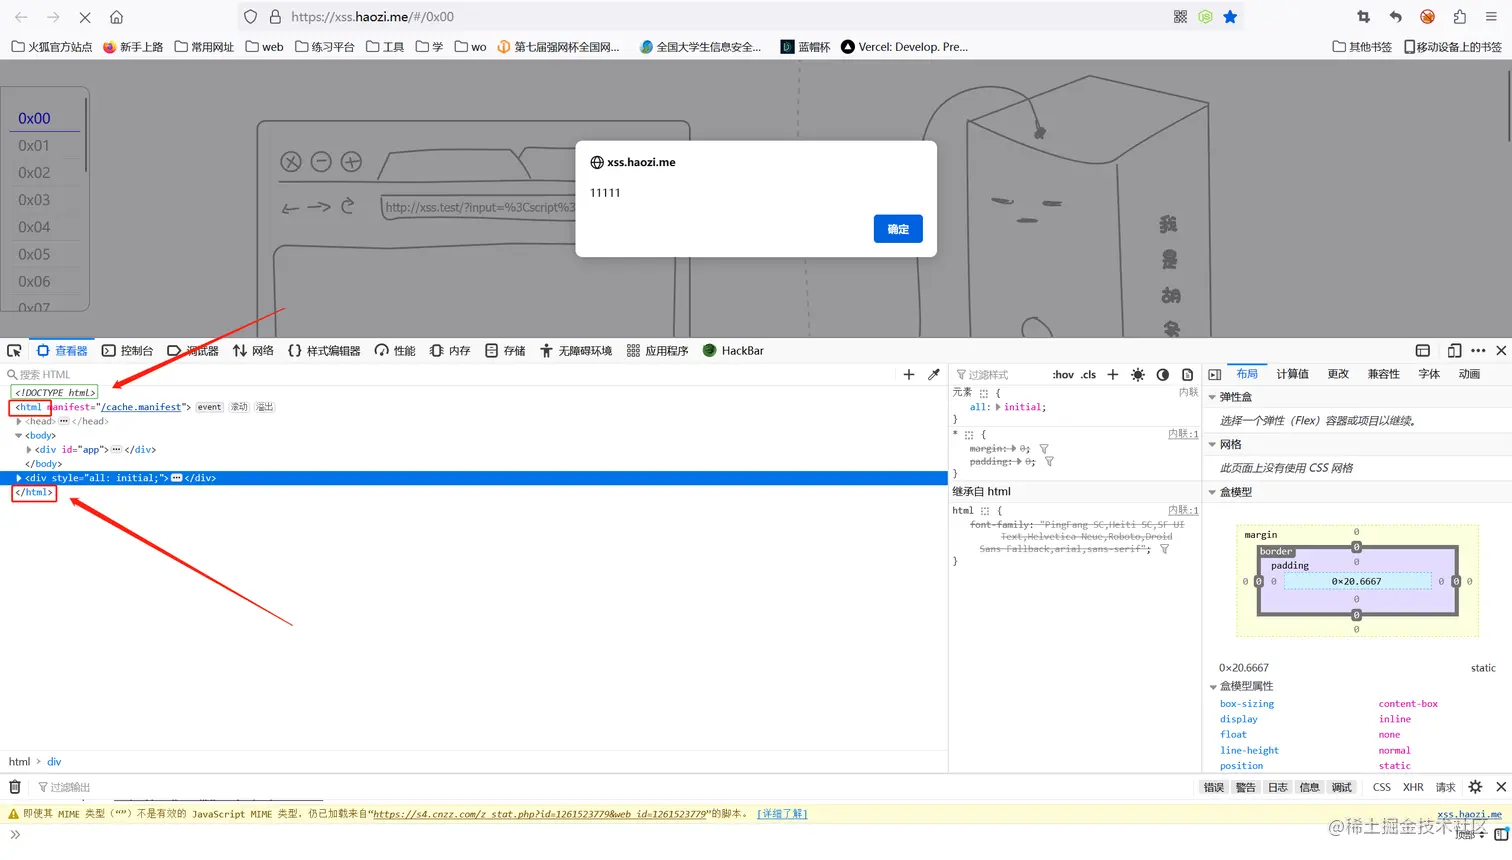Toggle the XHR console filter
This screenshot has height=860, width=1512.
1413,787
